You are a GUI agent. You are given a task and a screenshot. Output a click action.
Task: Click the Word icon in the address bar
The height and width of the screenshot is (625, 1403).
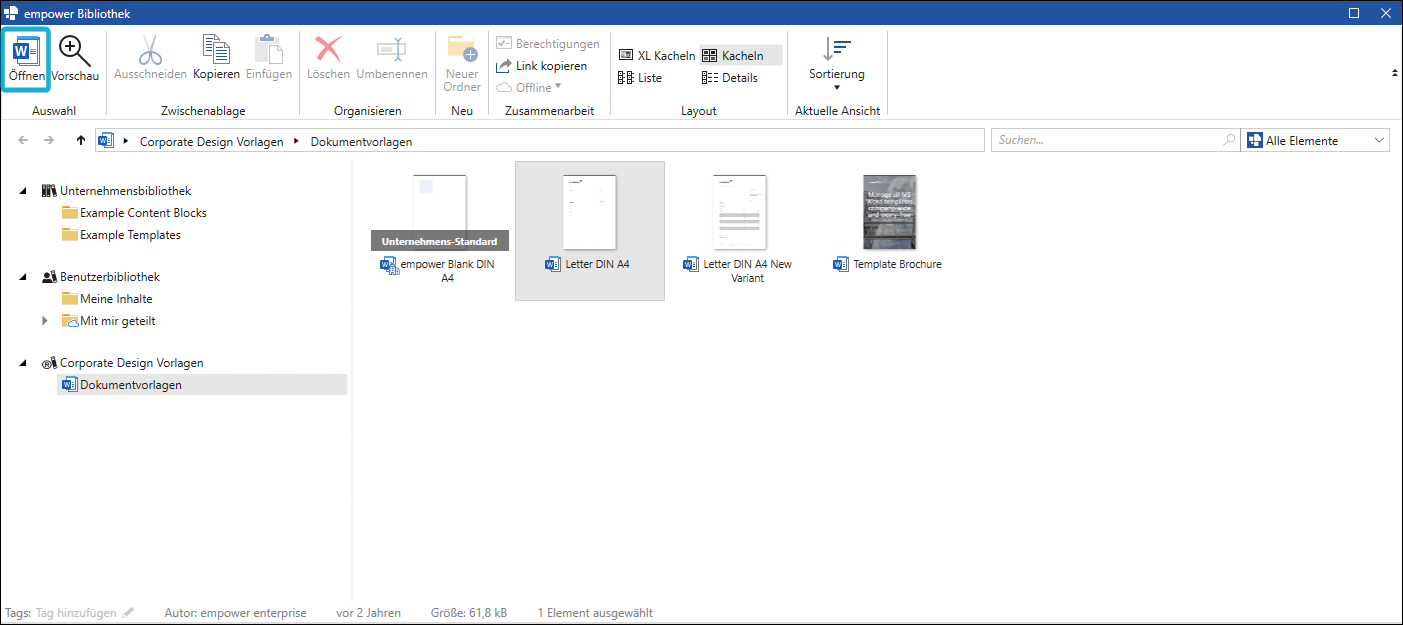click(x=107, y=141)
